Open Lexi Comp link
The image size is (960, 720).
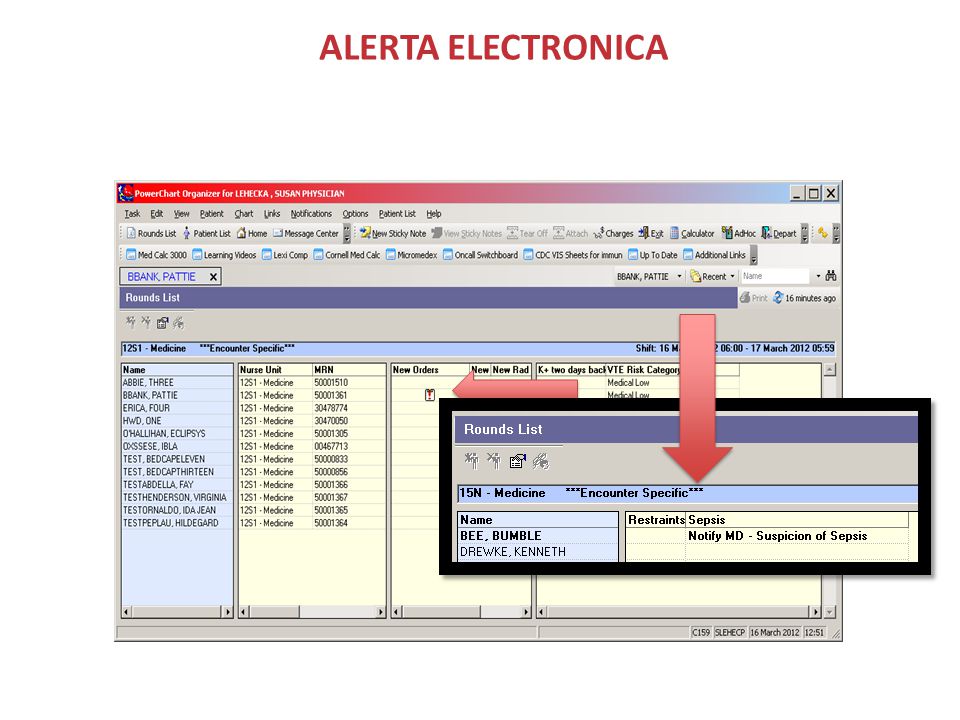pyautogui.click(x=285, y=255)
